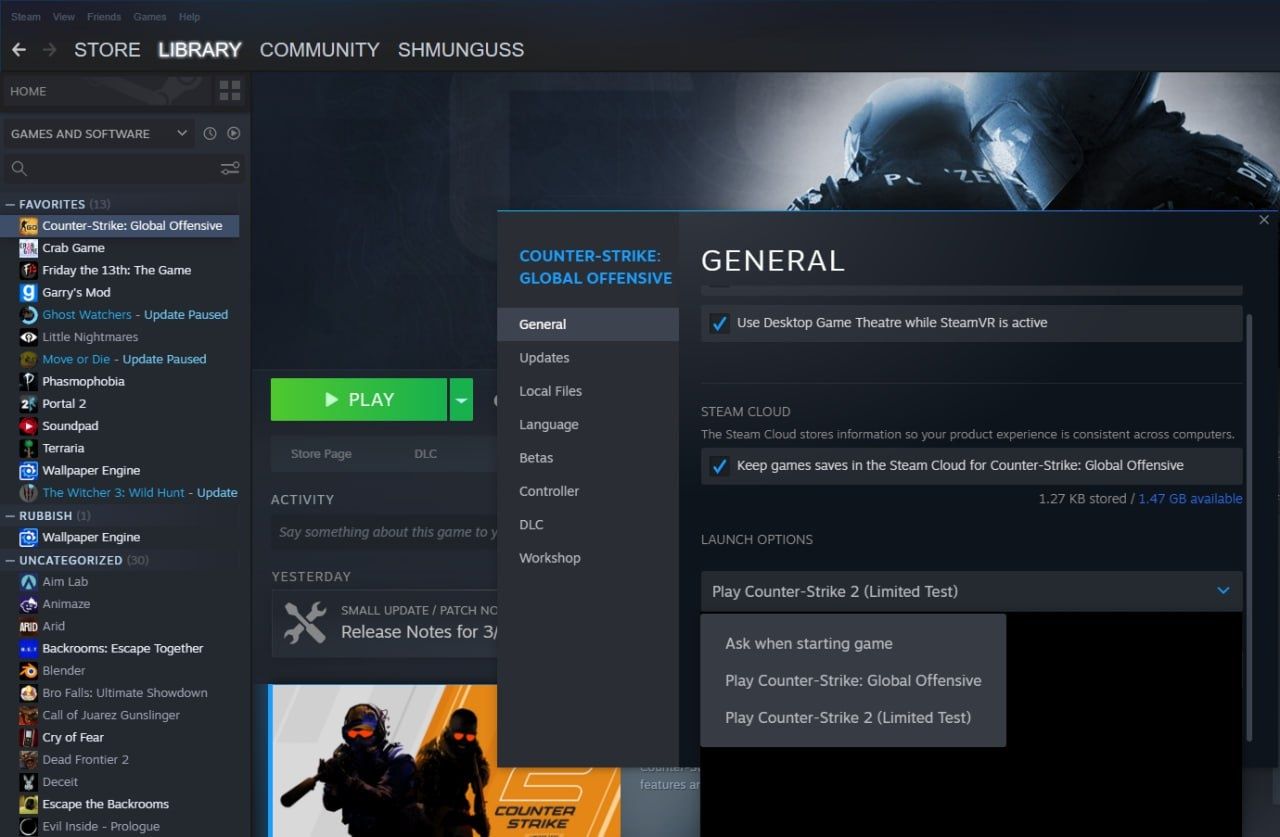Image resolution: width=1280 pixels, height=837 pixels.
Task: Click the Little Nightmares icon
Action: 28,337
